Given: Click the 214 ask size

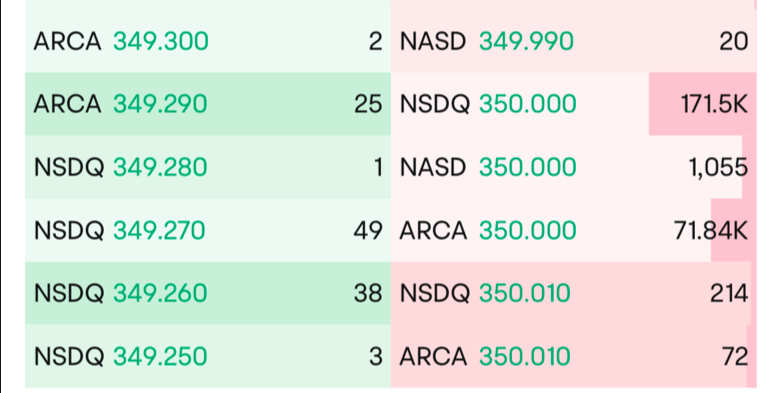Looking at the screenshot, I should pyautogui.click(x=729, y=293).
